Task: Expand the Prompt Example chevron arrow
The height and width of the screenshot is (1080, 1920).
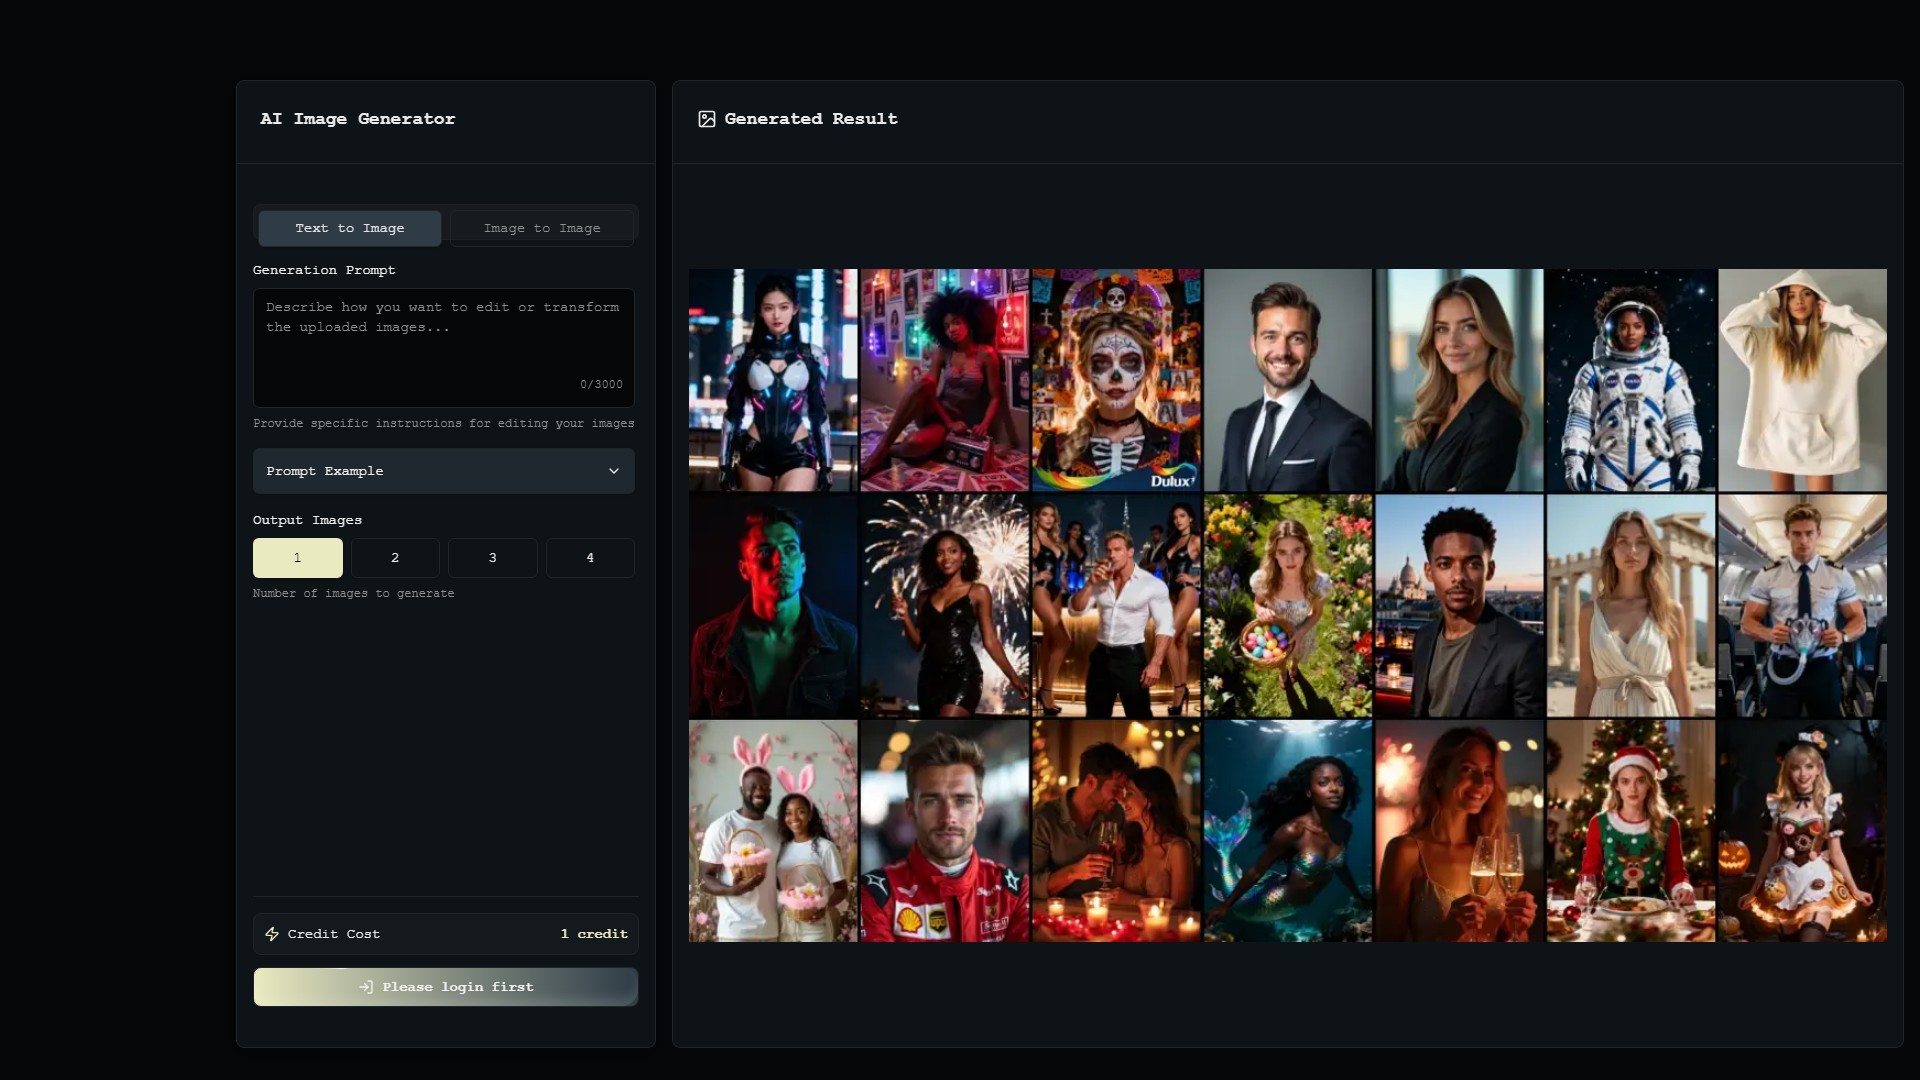Action: [x=614, y=471]
